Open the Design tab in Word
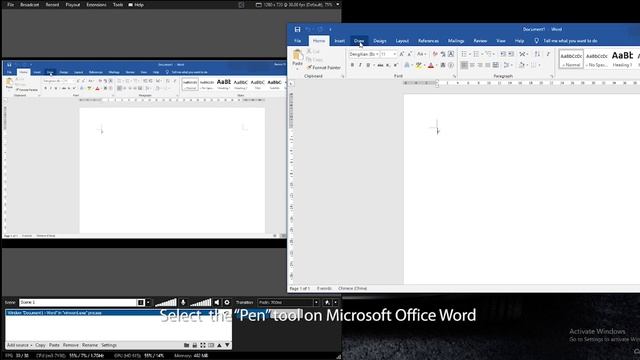The image size is (640, 360). point(380,41)
